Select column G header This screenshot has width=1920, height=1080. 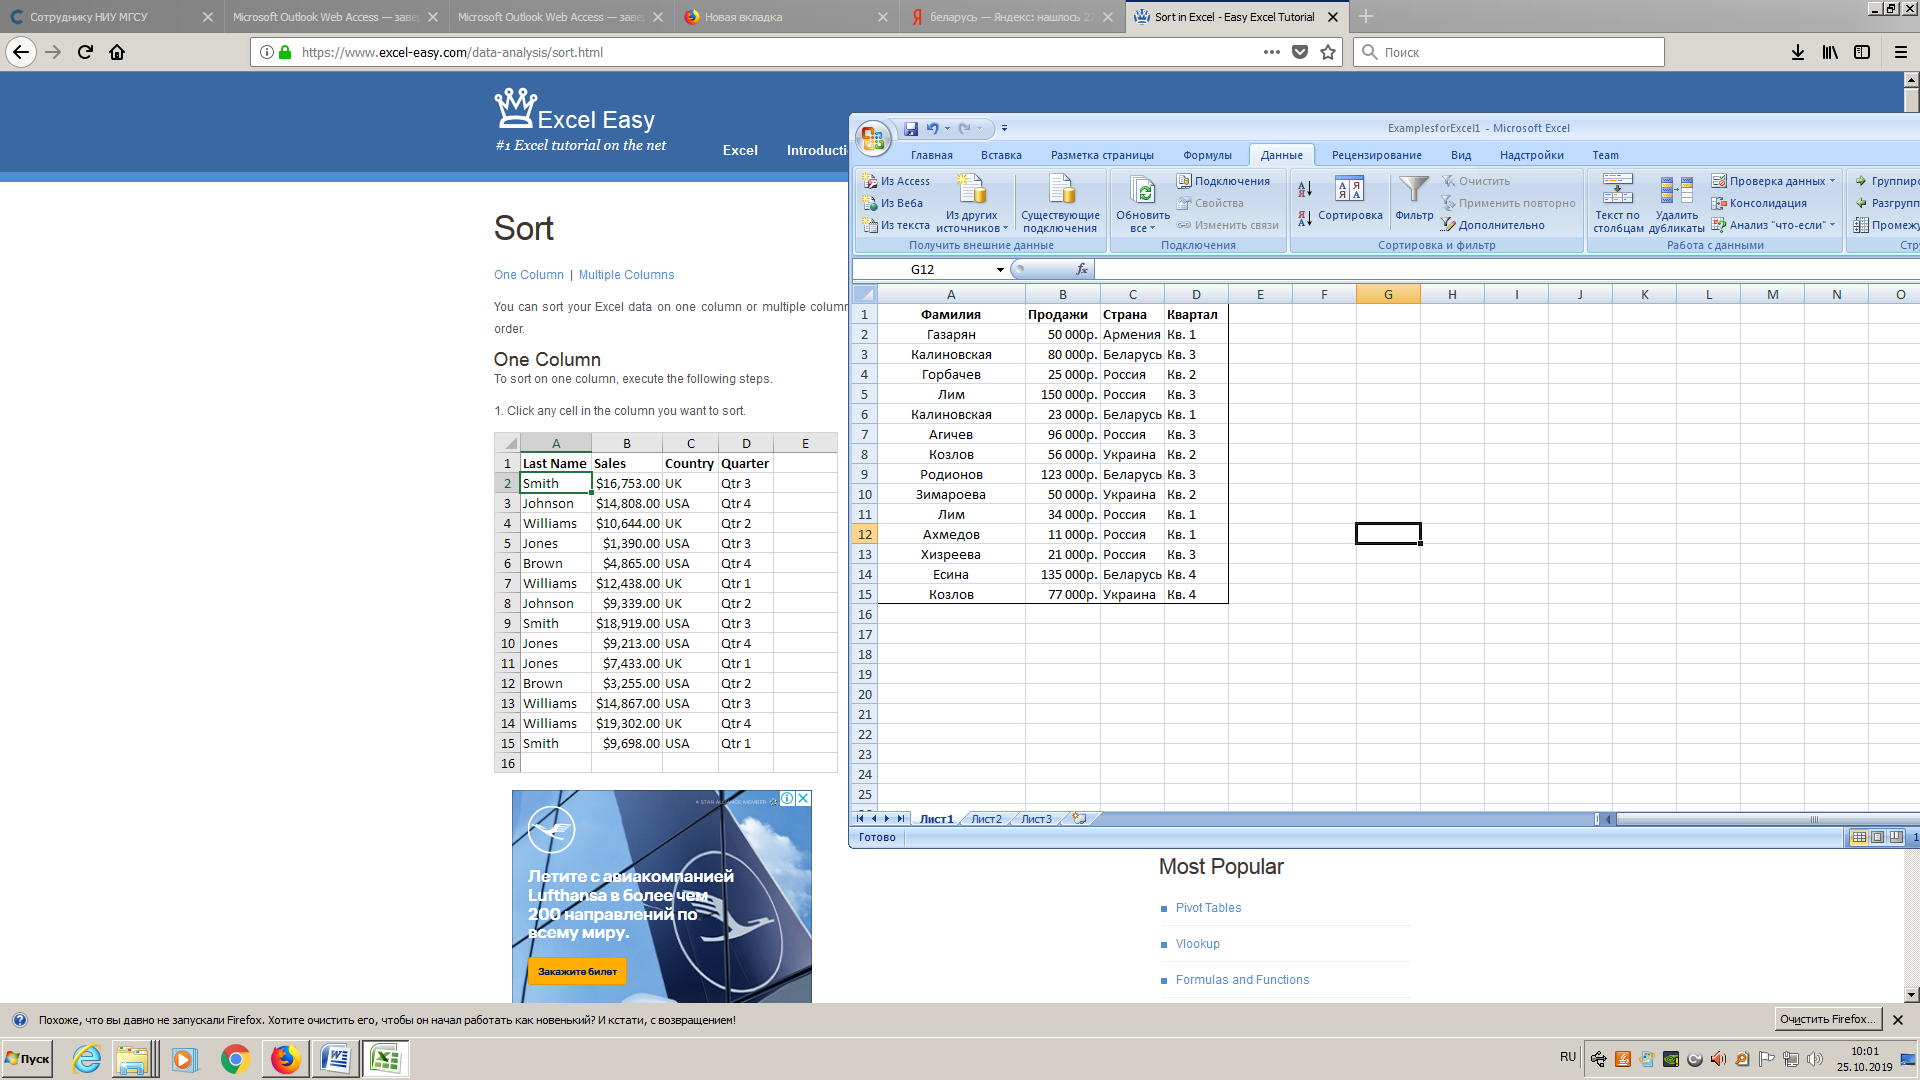click(1388, 294)
